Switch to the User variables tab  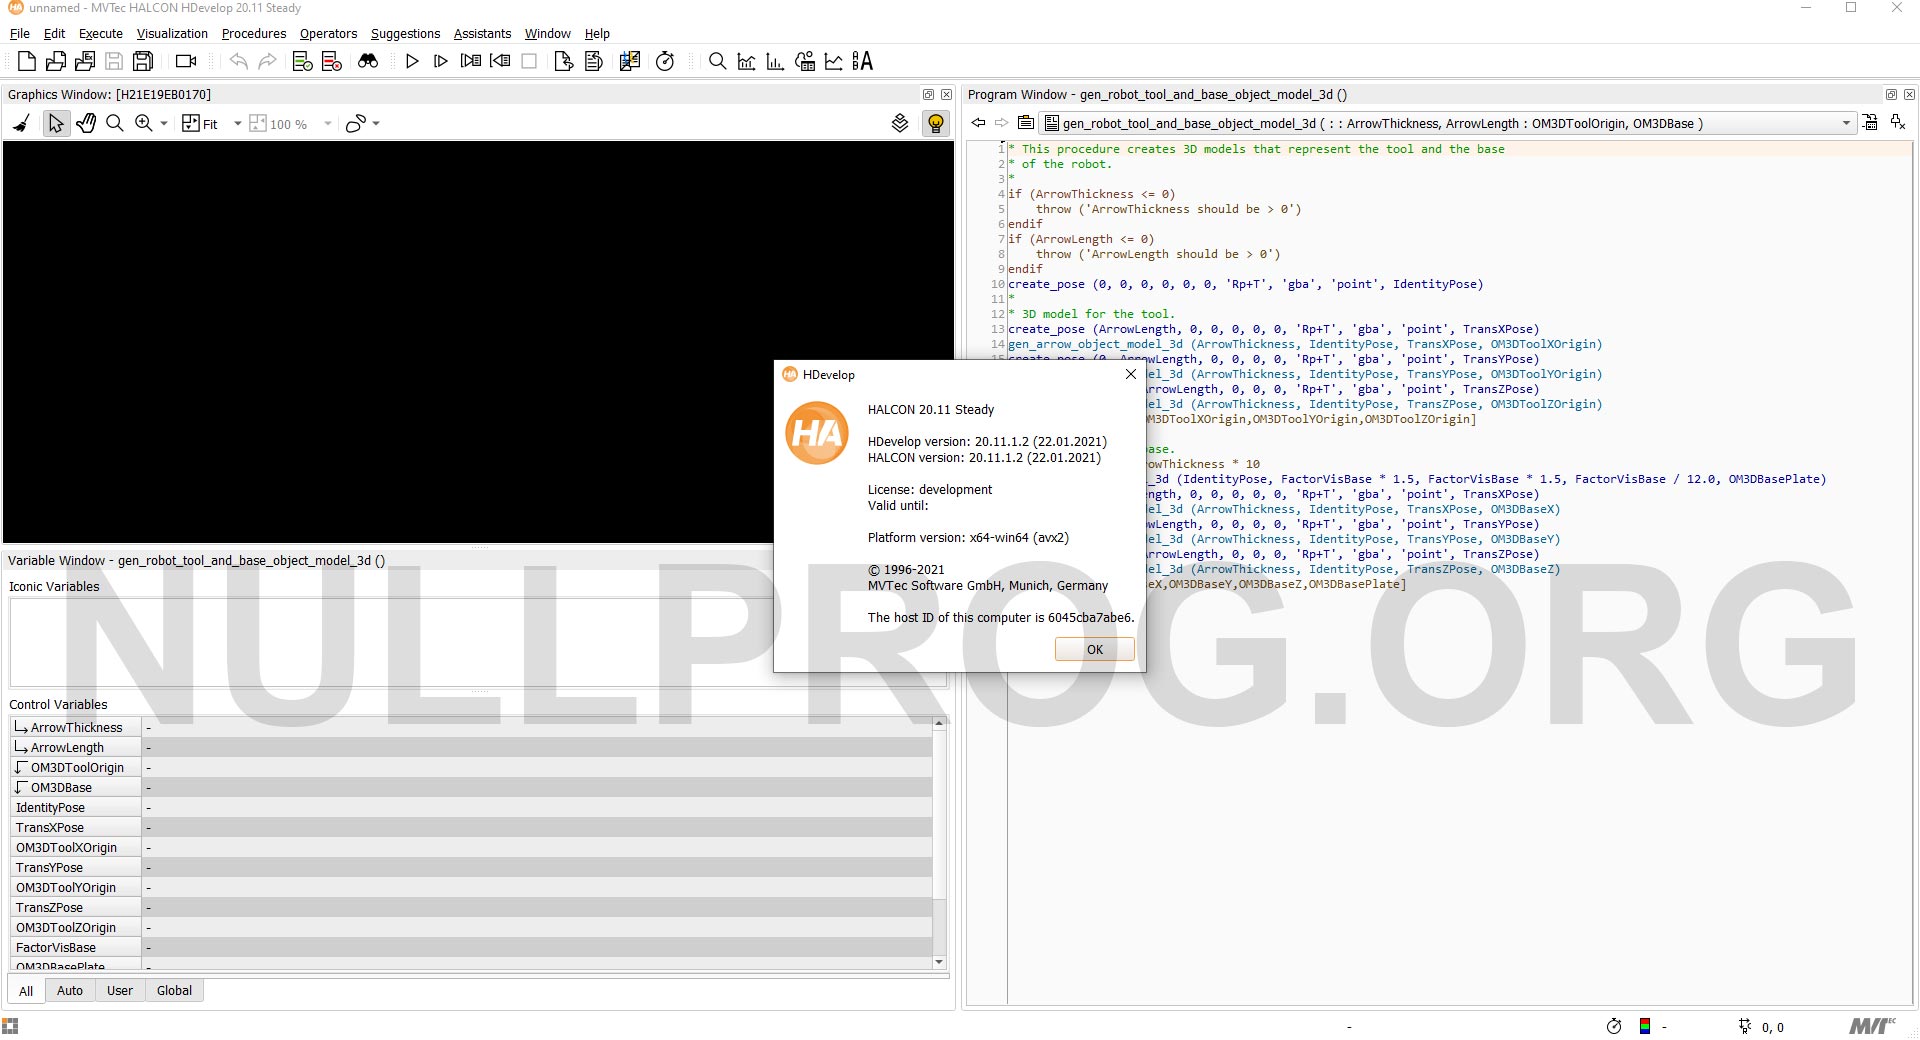[x=120, y=991]
